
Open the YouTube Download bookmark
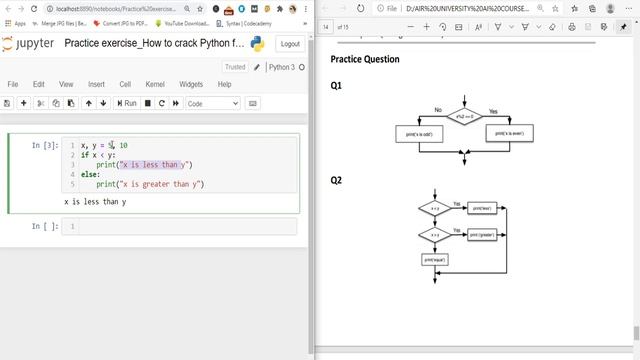182,24
